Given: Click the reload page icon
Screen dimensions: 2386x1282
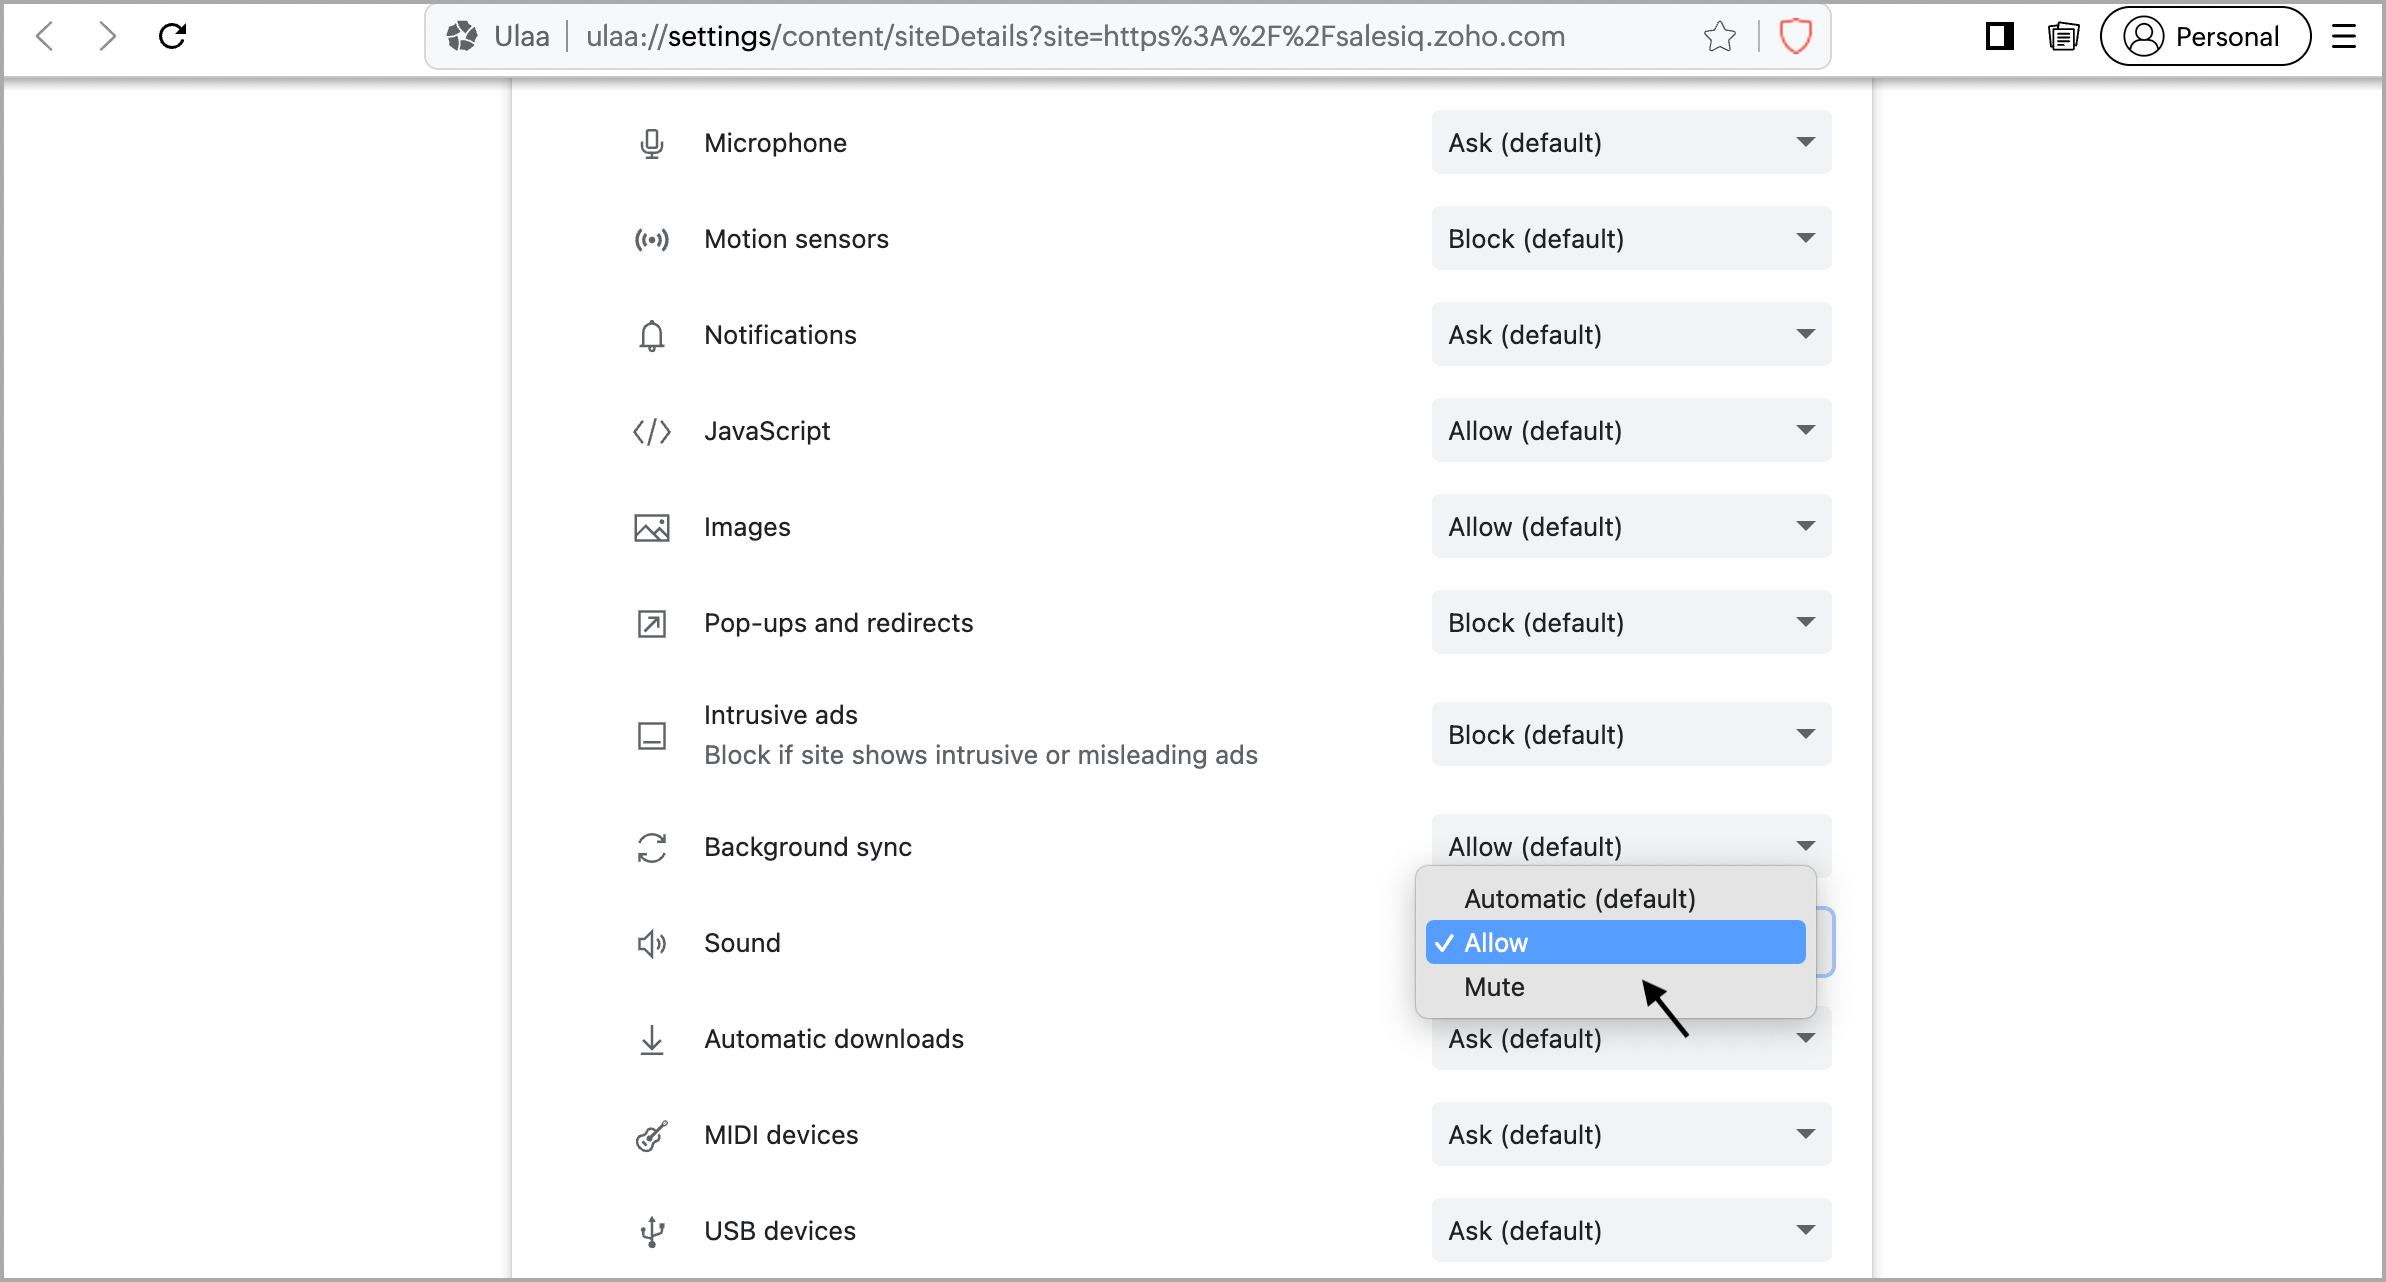Looking at the screenshot, I should [173, 37].
